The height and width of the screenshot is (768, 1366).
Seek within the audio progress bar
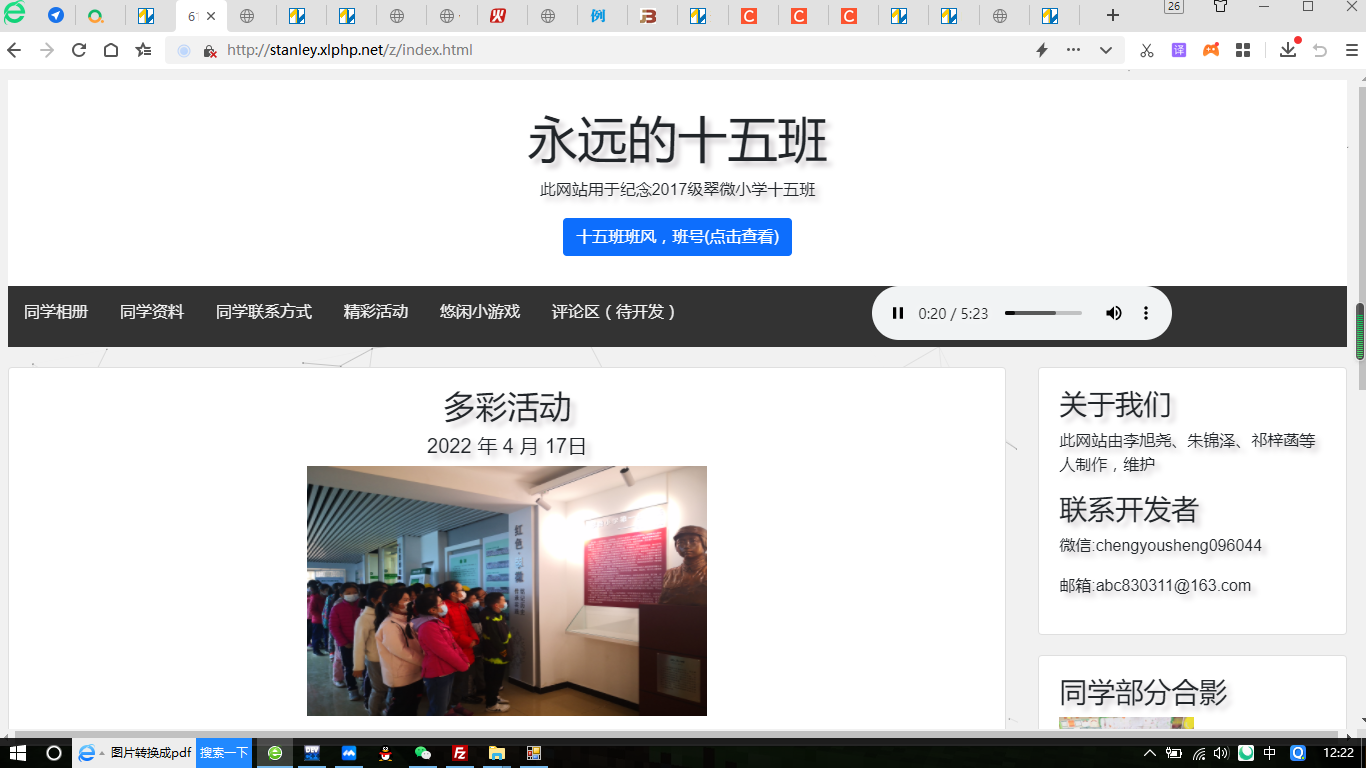1043,313
